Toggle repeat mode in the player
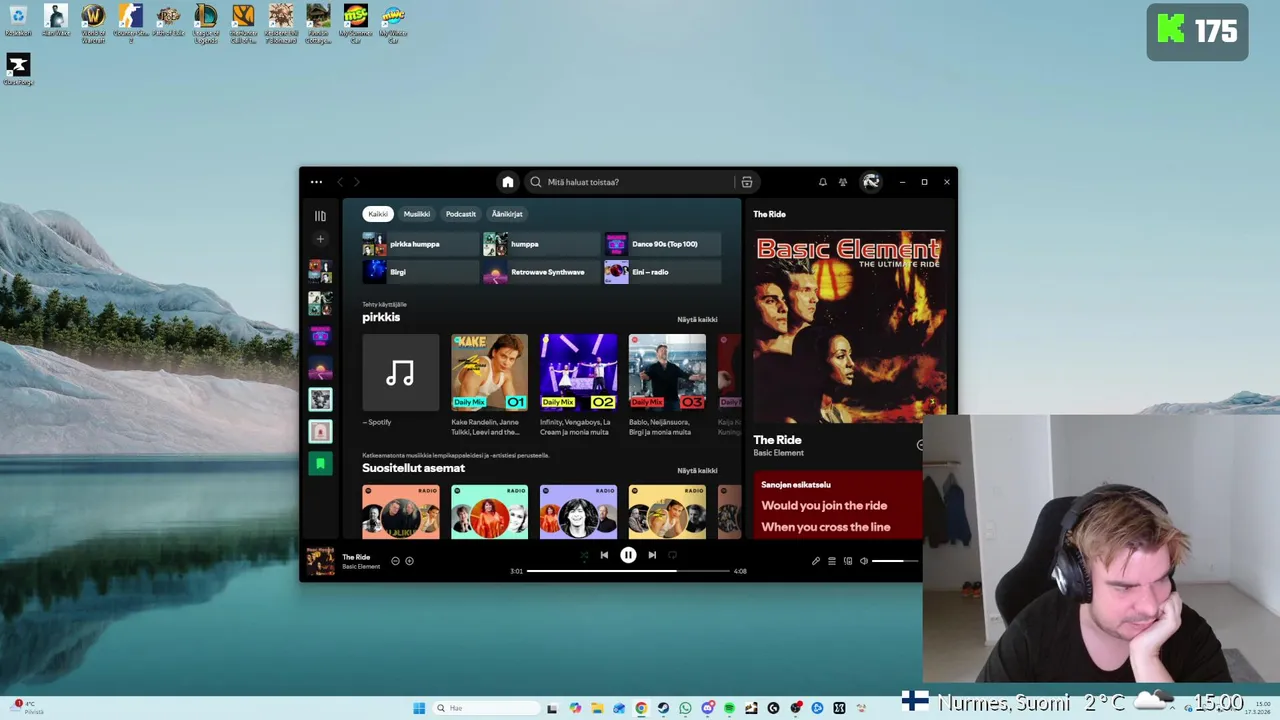Screen dimensions: 1280x720 tap(672, 555)
